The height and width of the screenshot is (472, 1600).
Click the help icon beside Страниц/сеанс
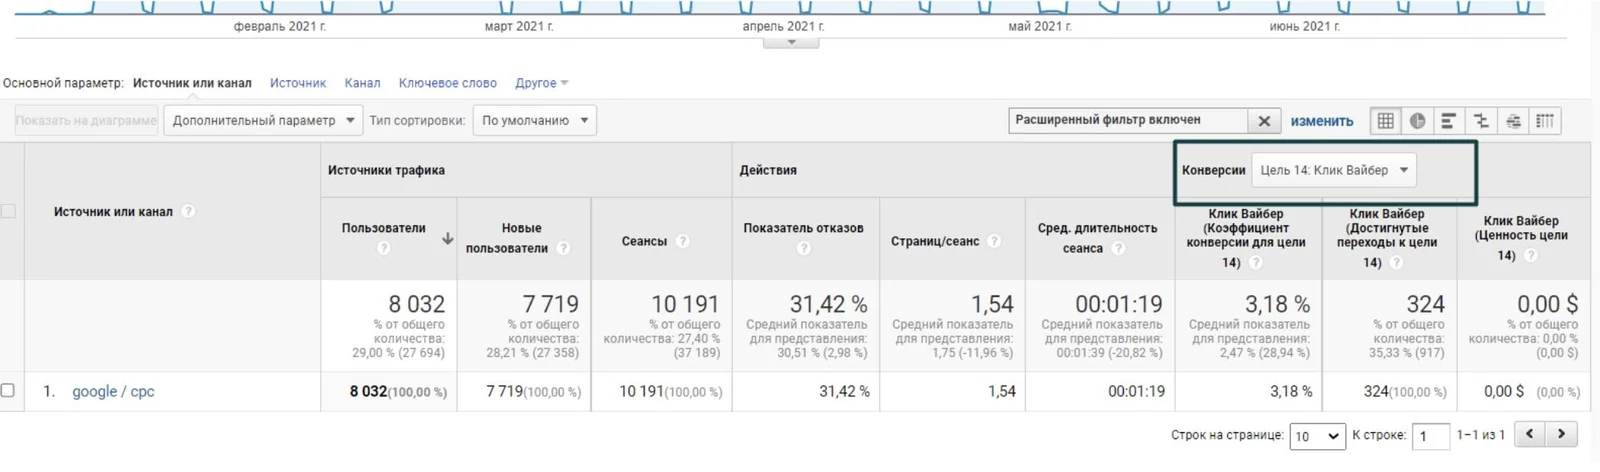994,241
